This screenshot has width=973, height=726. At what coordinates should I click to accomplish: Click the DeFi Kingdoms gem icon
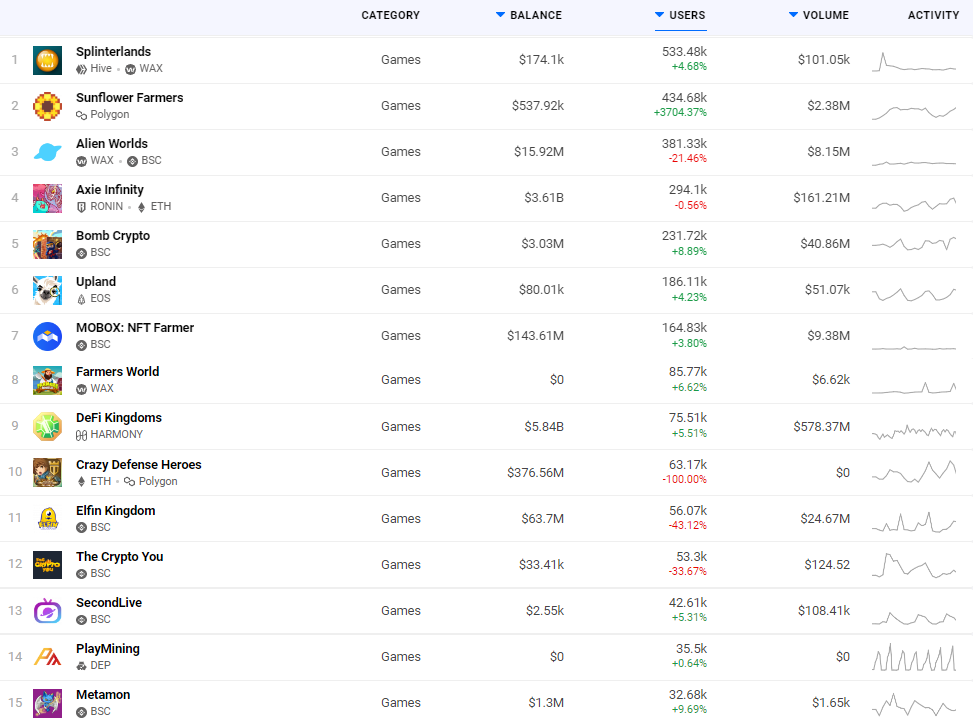click(x=47, y=426)
